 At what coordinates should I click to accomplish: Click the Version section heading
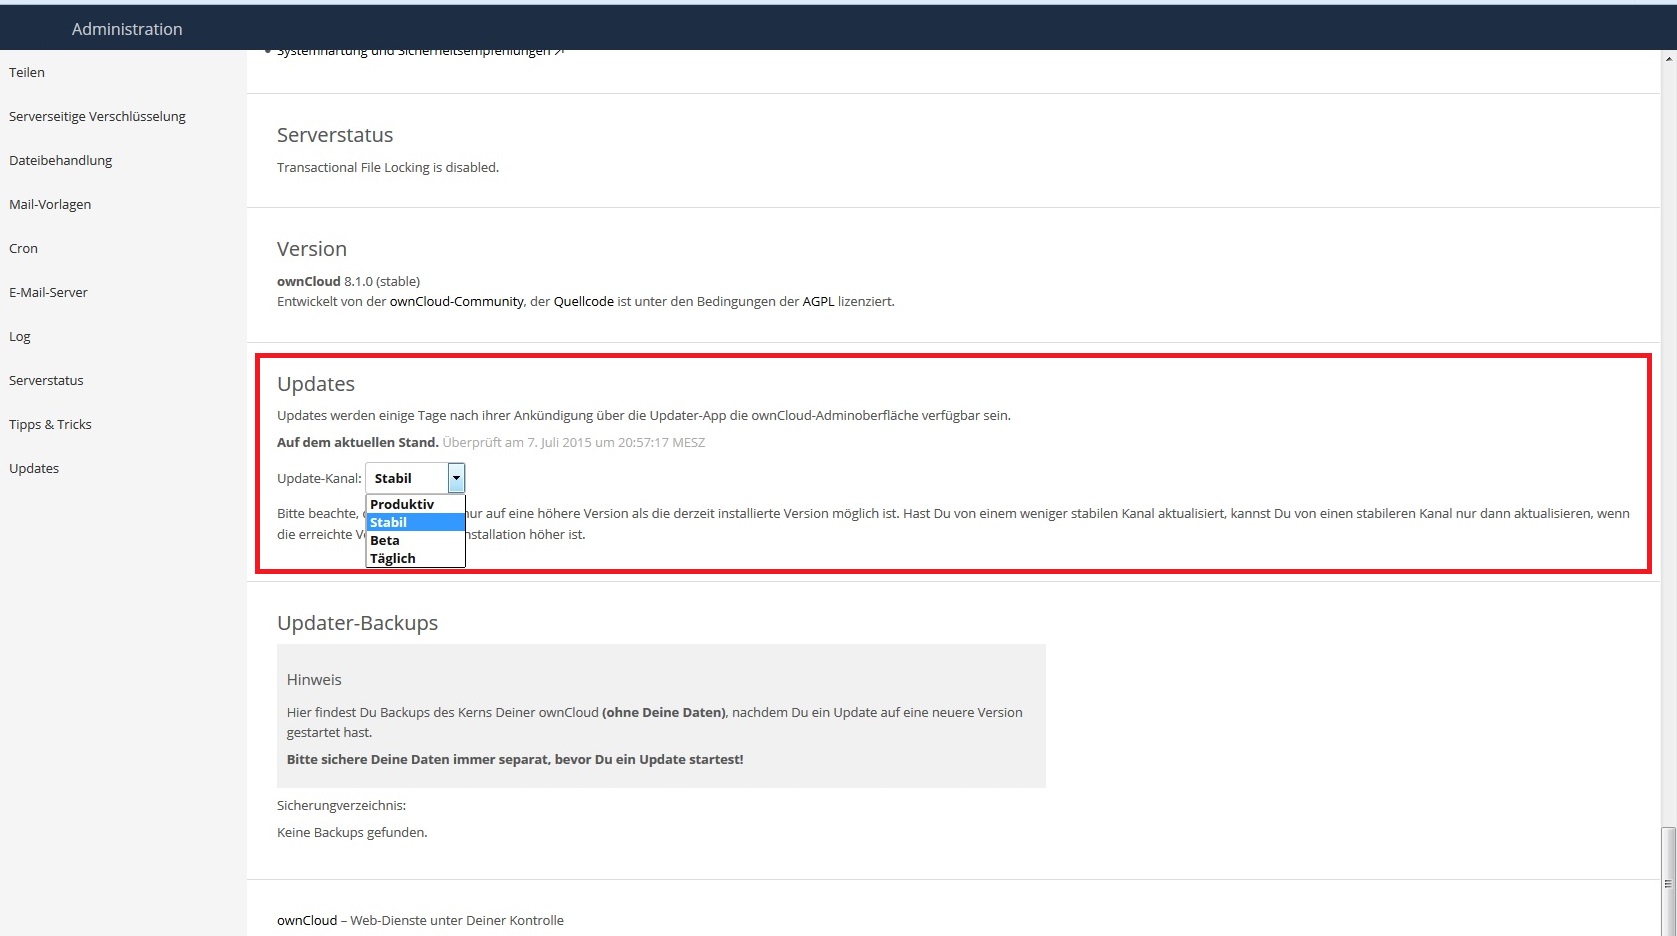pos(312,249)
